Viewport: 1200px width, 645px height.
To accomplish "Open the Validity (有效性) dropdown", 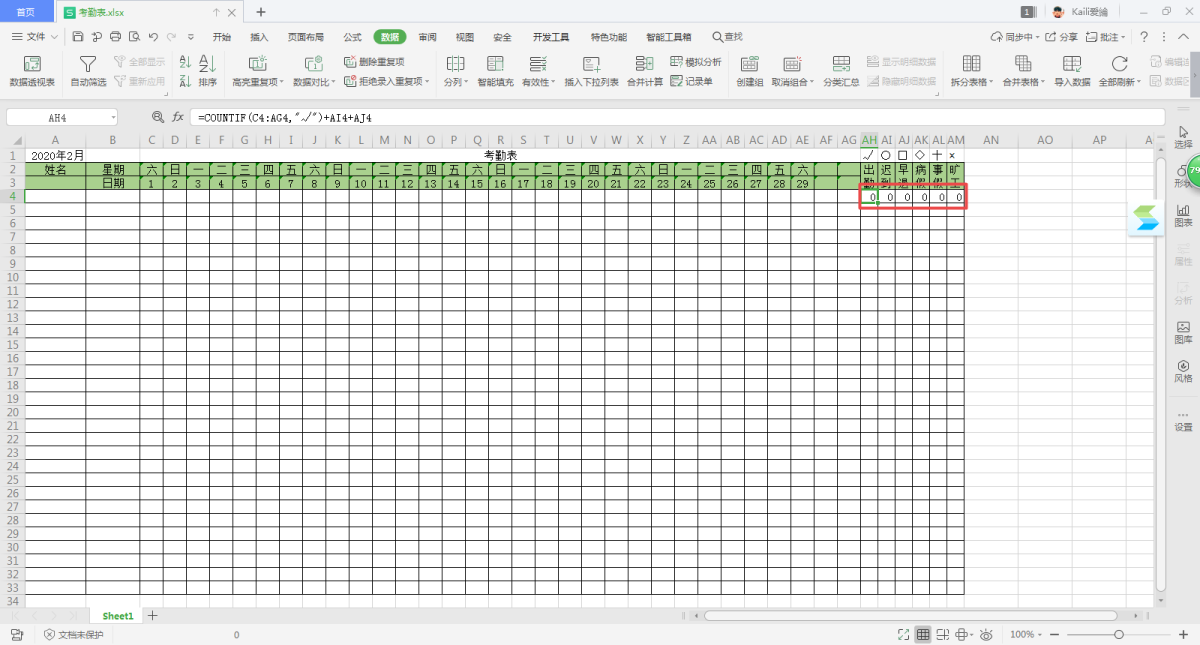I will (536, 82).
